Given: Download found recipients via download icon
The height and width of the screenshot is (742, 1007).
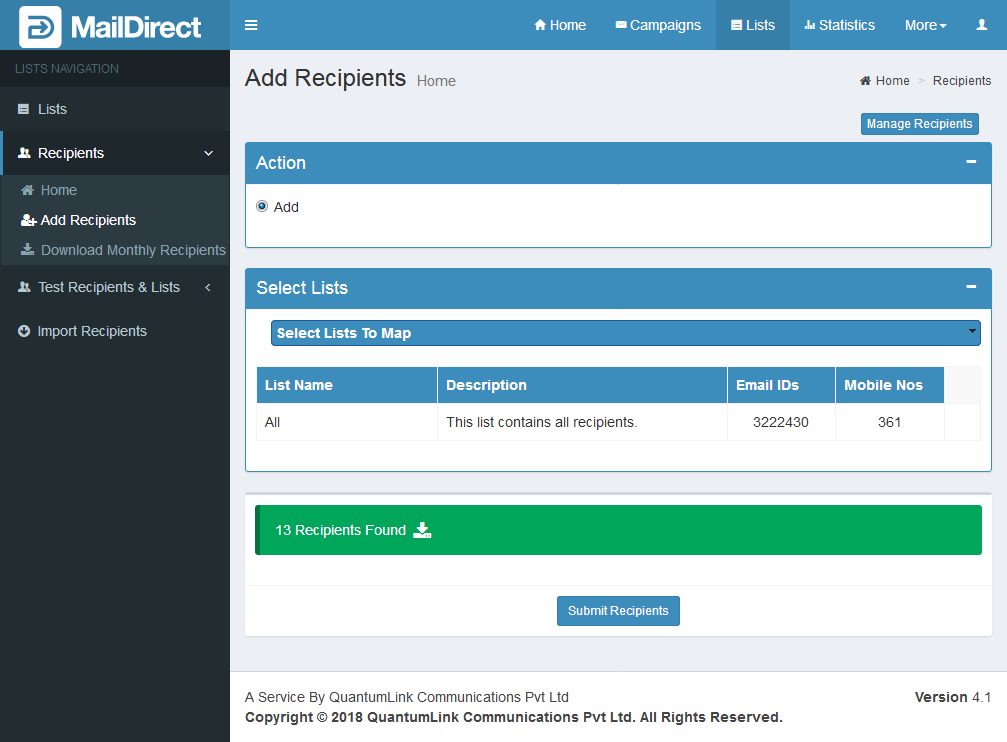Looking at the screenshot, I should click(x=422, y=530).
